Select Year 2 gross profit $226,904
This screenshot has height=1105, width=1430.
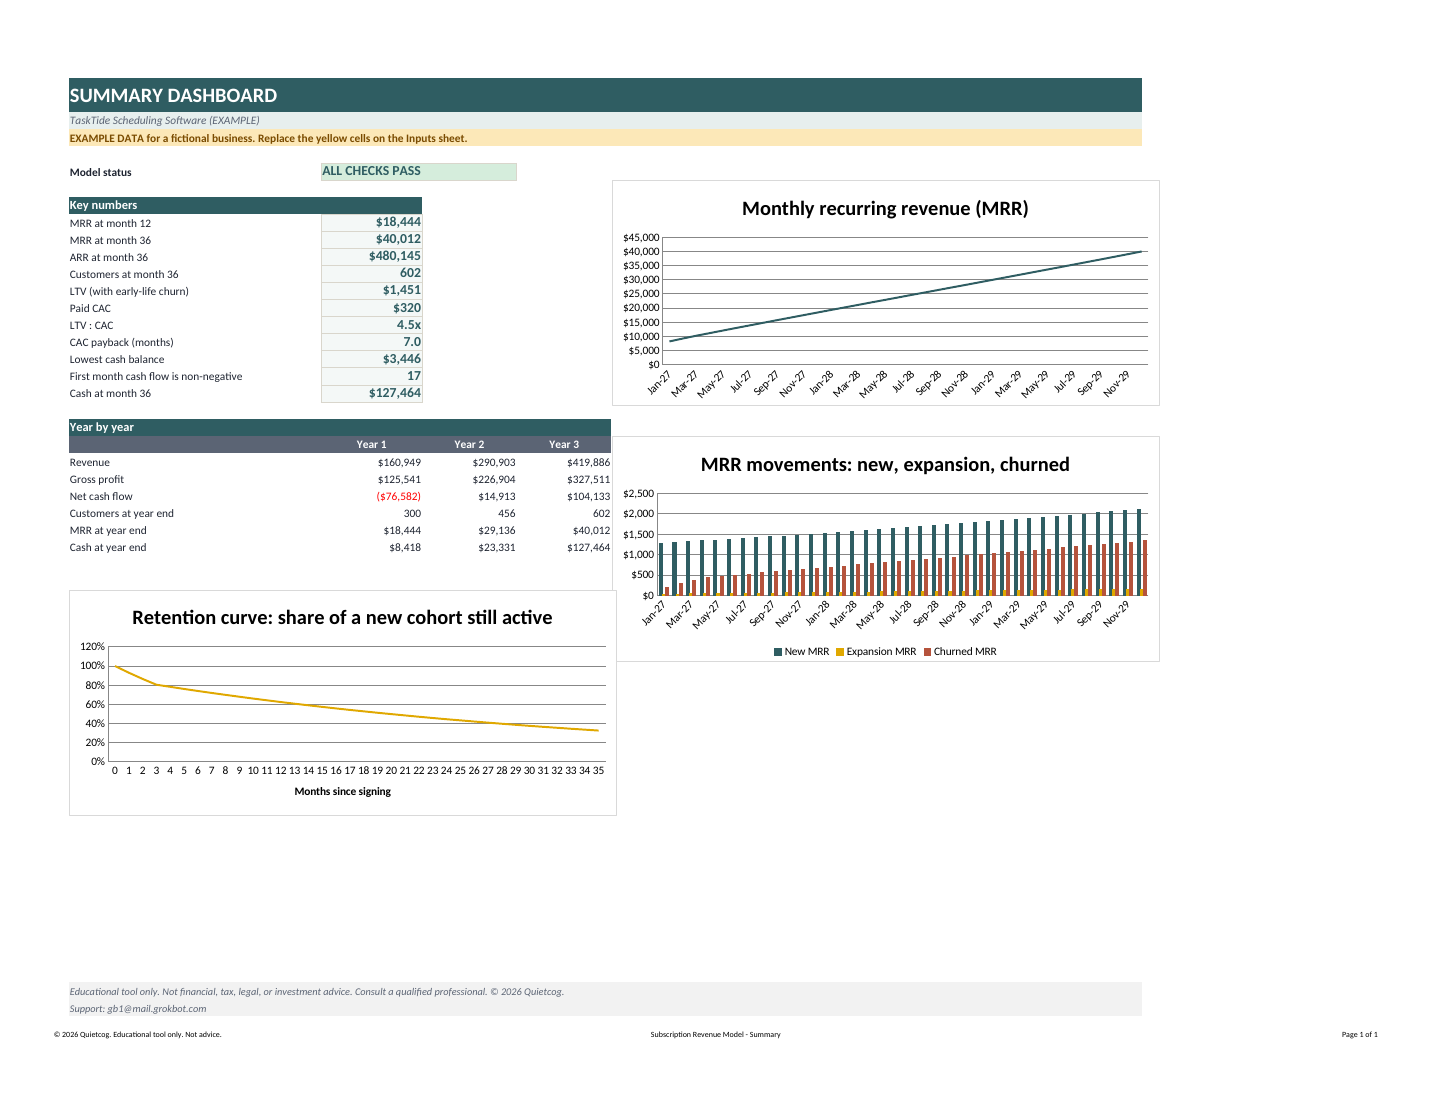point(494,480)
